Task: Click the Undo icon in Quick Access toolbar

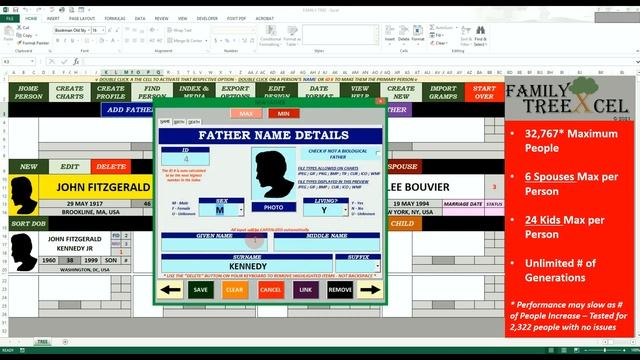Action: point(26,10)
